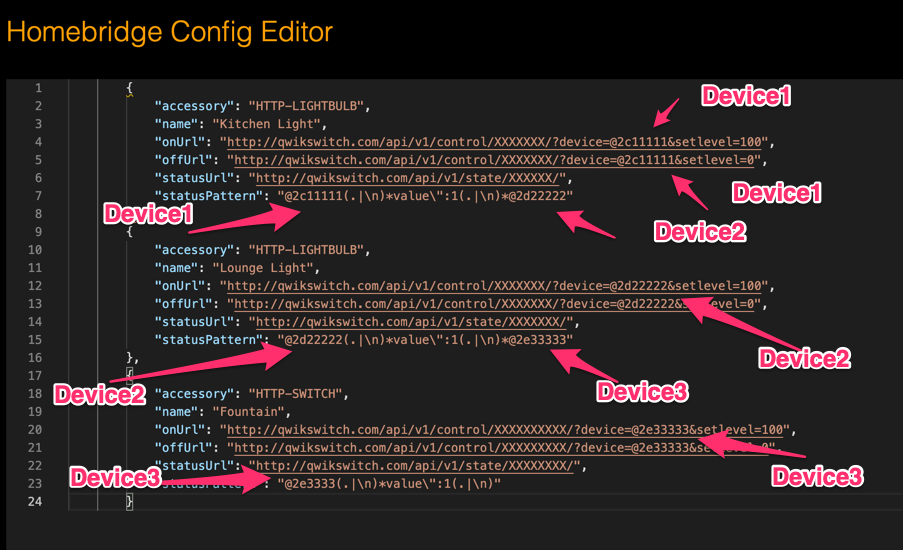
Task: Click the opening brace on line 1
Action: [130, 88]
